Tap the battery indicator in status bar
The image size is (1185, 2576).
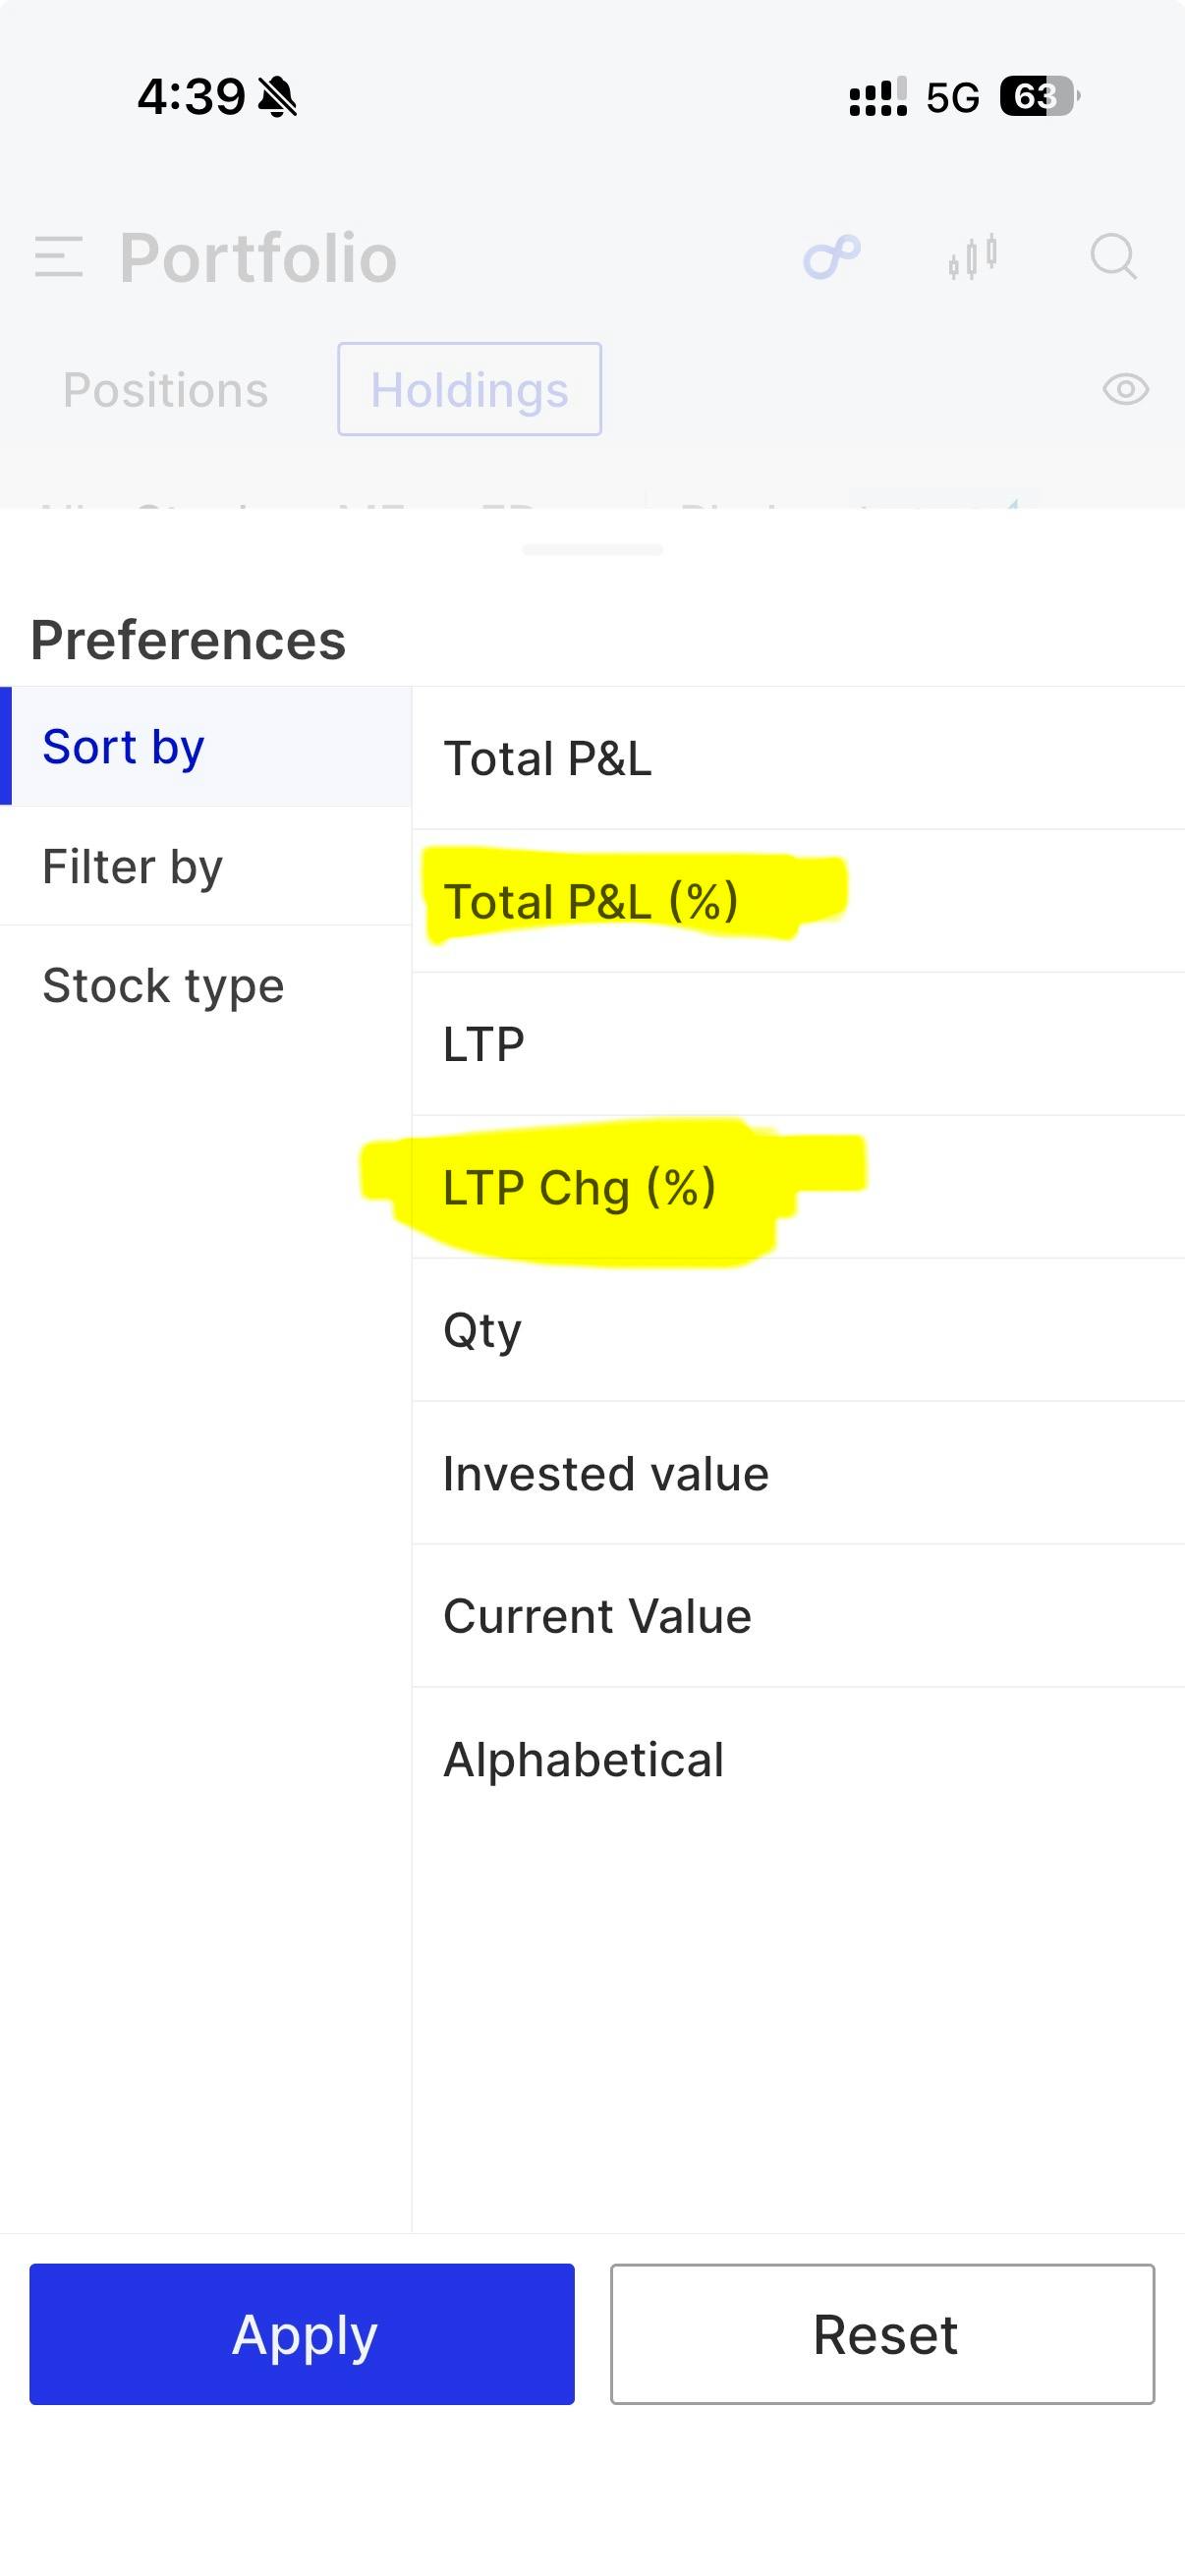tap(1040, 97)
